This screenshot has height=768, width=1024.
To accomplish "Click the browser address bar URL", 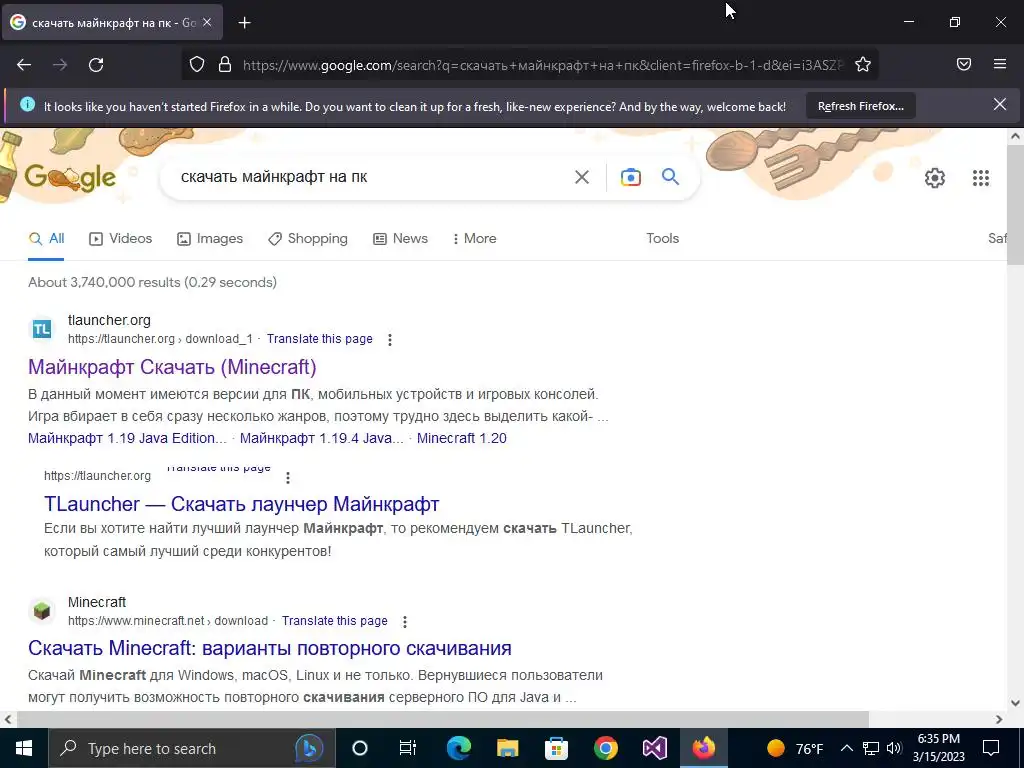I will (543, 65).
